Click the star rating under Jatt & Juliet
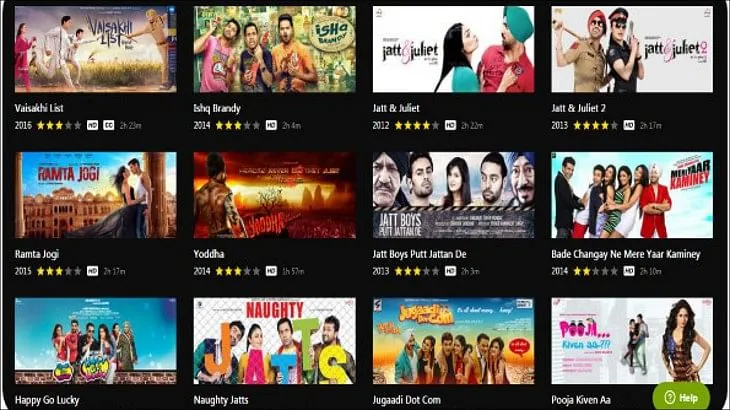 click(x=417, y=125)
